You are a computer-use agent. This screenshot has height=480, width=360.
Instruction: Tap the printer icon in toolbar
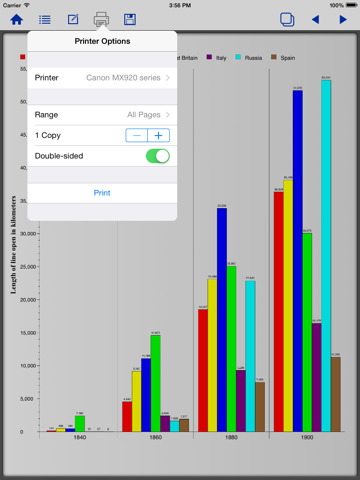101,19
